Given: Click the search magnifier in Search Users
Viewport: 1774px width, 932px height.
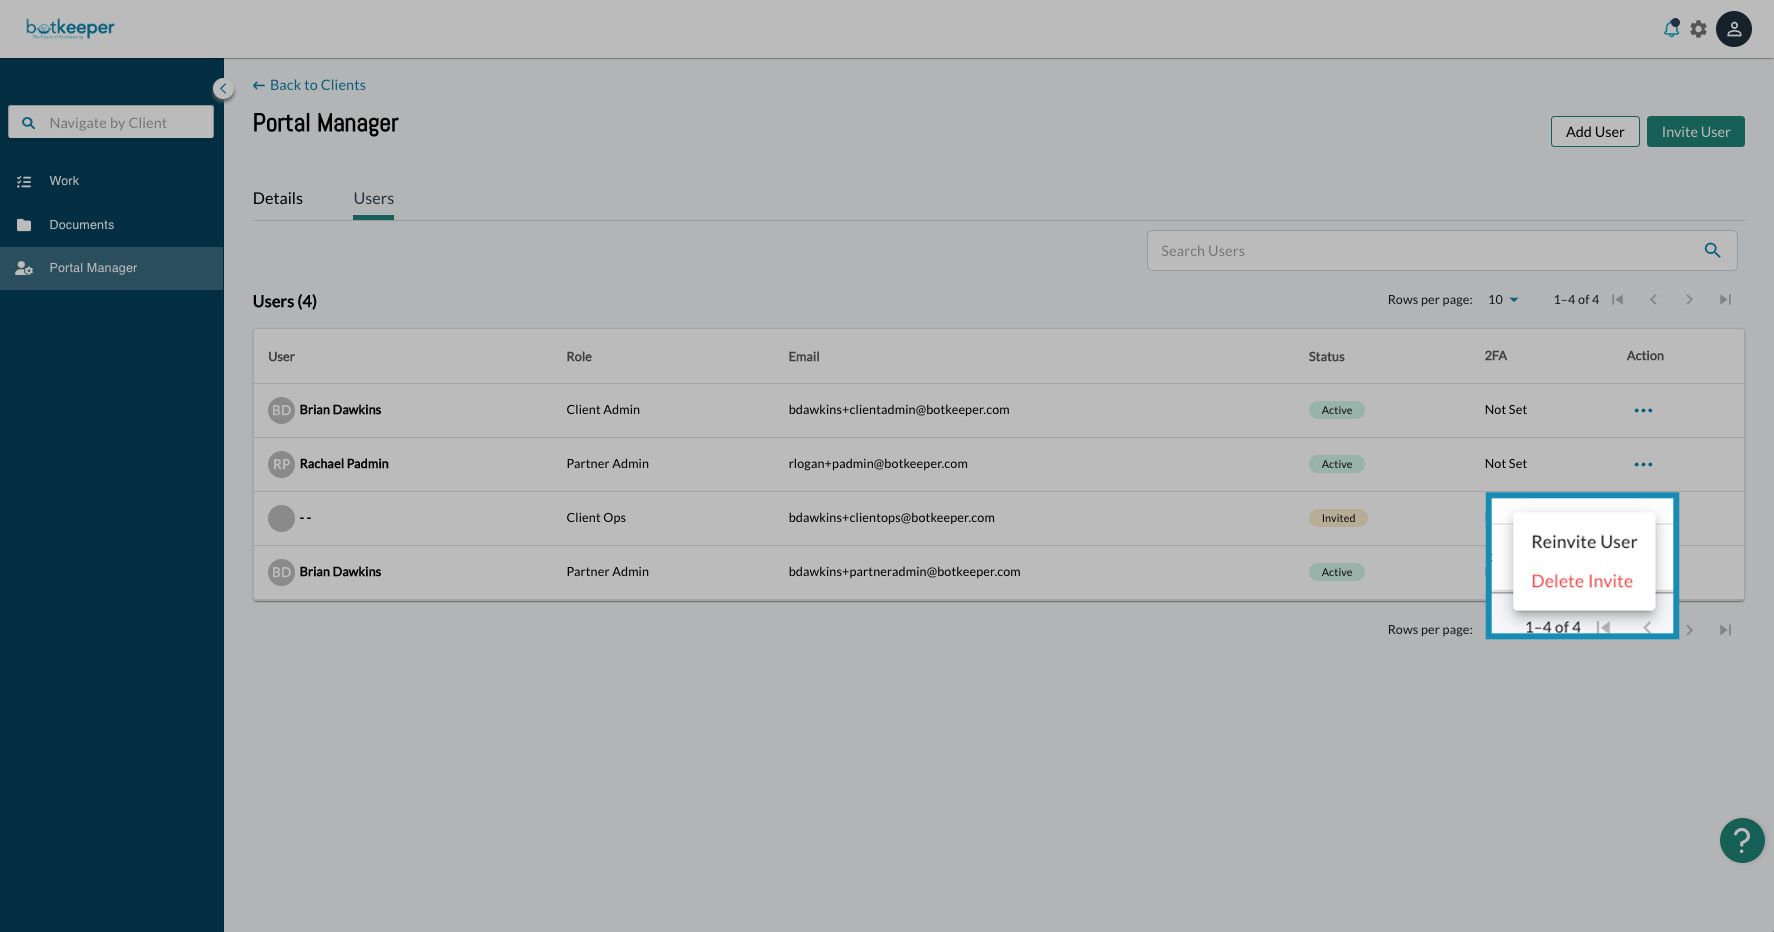Looking at the screenshot, I should pos(1712,251).
